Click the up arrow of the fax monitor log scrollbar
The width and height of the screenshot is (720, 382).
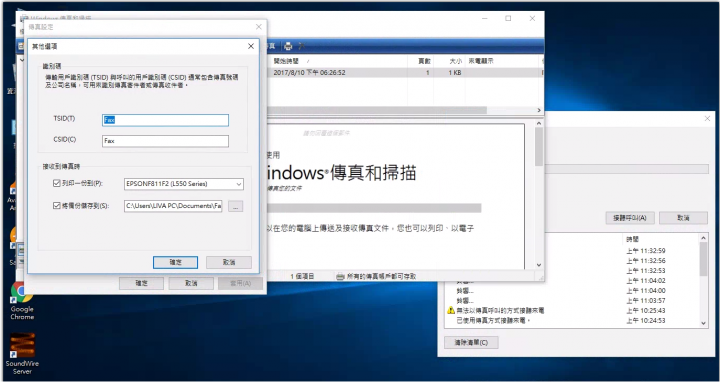[703, 238]
